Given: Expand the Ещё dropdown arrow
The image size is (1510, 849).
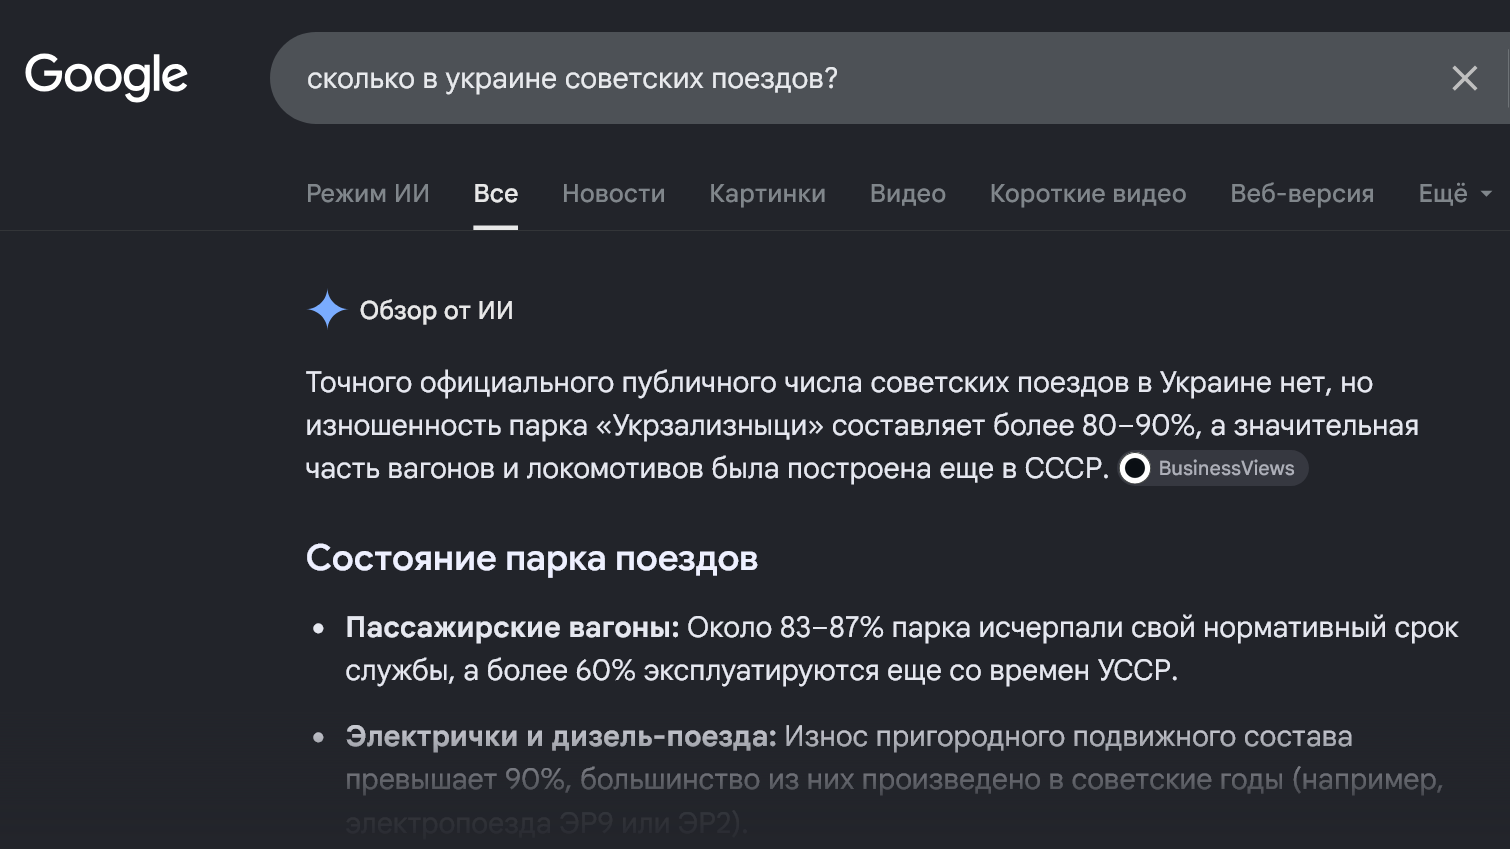Looking at the screenshot, I should pyautogui.click(x=1486, y=194).
